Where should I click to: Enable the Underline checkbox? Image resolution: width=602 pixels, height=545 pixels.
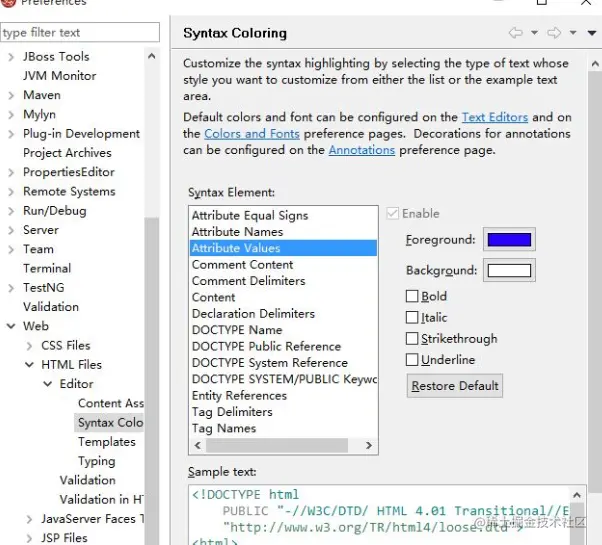[412, 360]
